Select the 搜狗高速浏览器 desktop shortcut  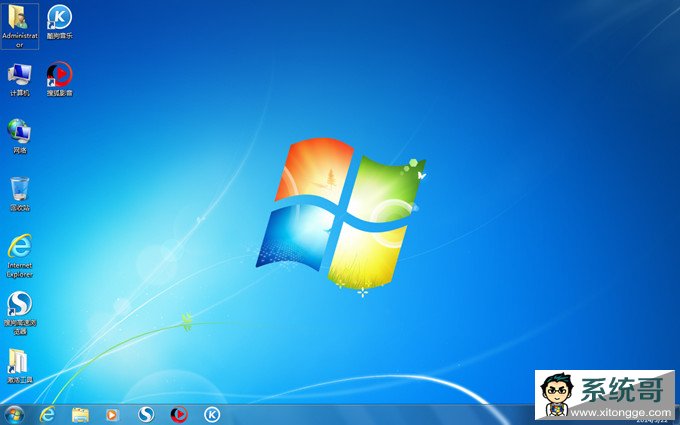tap(20, 313)
